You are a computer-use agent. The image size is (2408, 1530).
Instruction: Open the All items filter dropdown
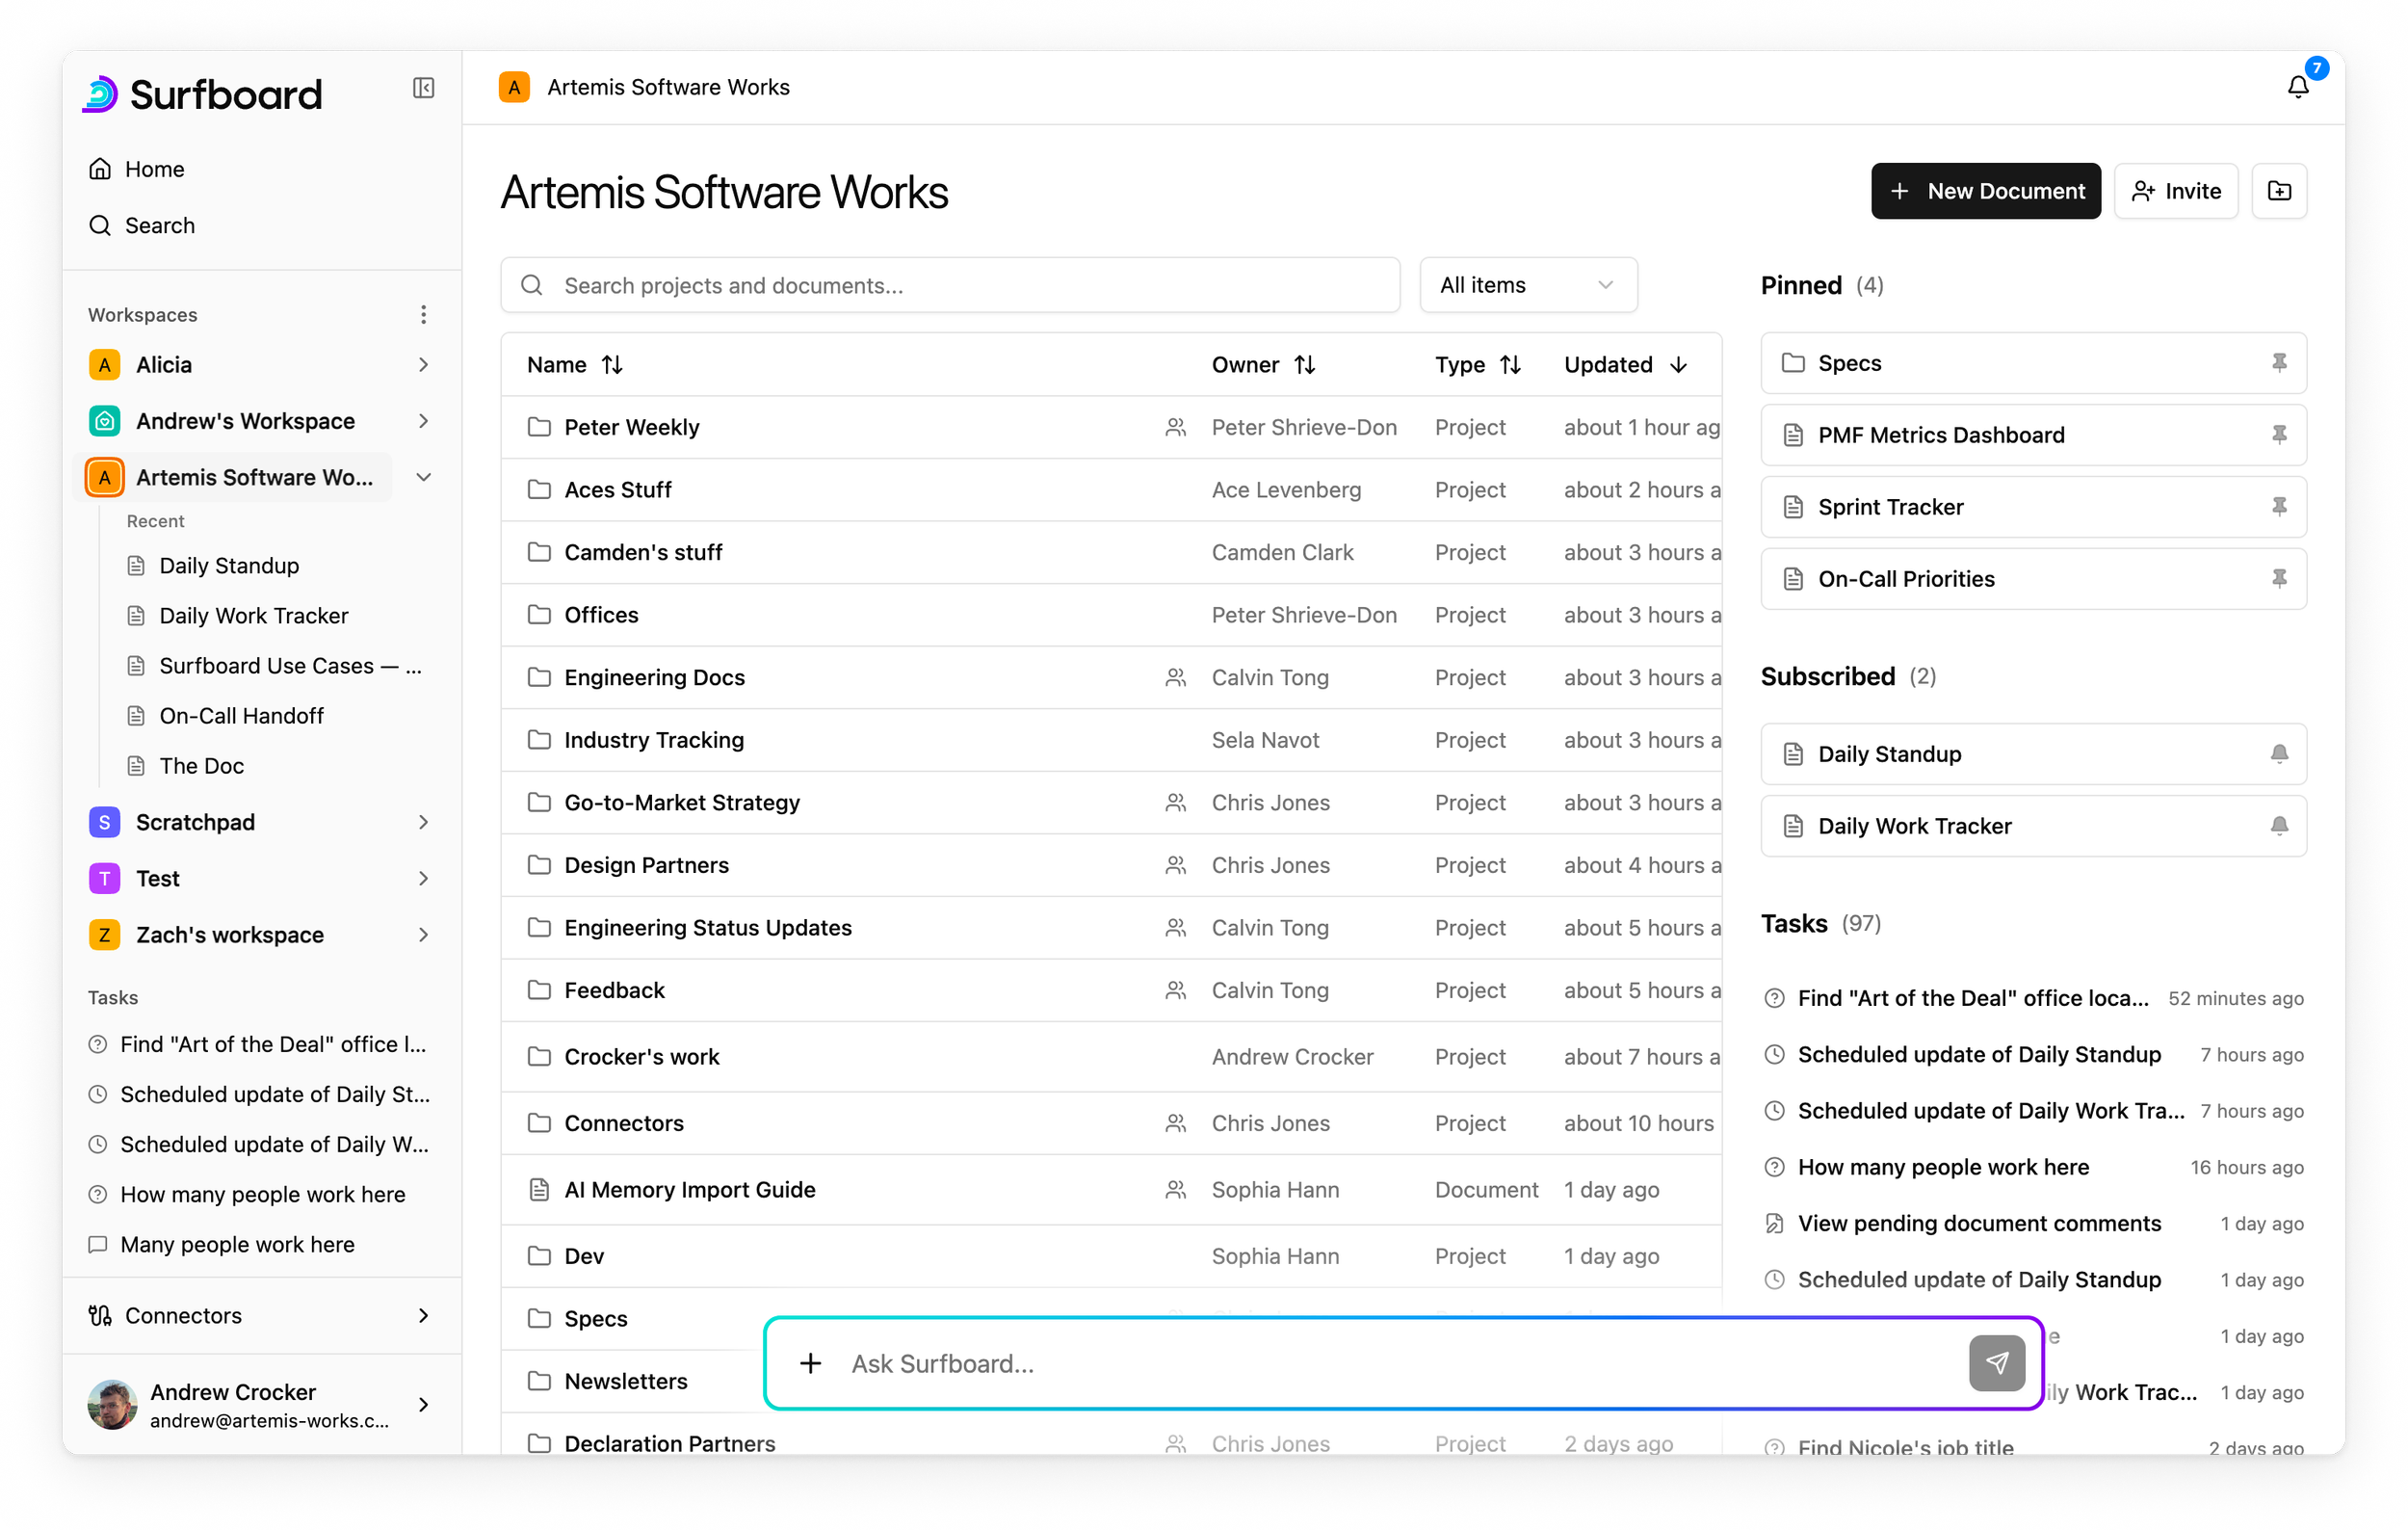pyautogui.click(x=1528, y=285)
